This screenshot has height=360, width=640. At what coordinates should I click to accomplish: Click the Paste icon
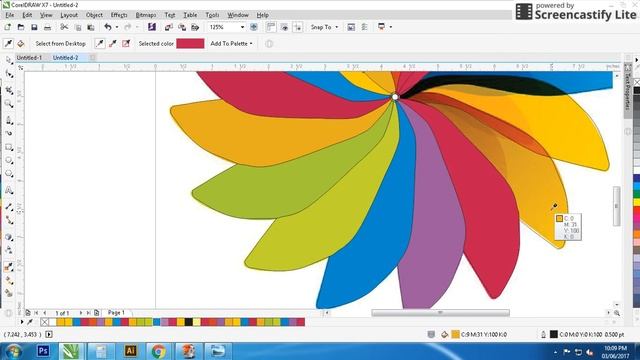(x=91, y=27)
